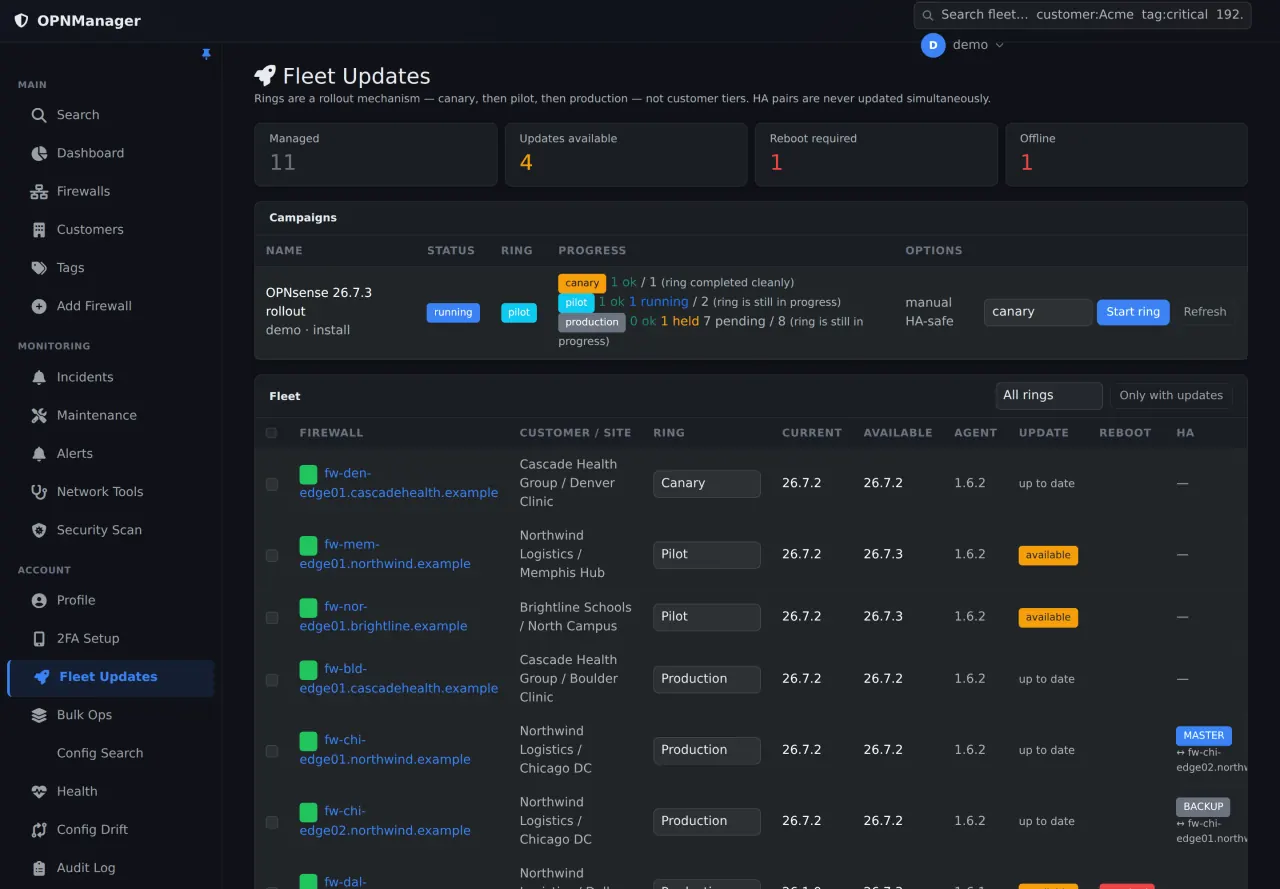Navigate to Incidents page

point(110,377)
